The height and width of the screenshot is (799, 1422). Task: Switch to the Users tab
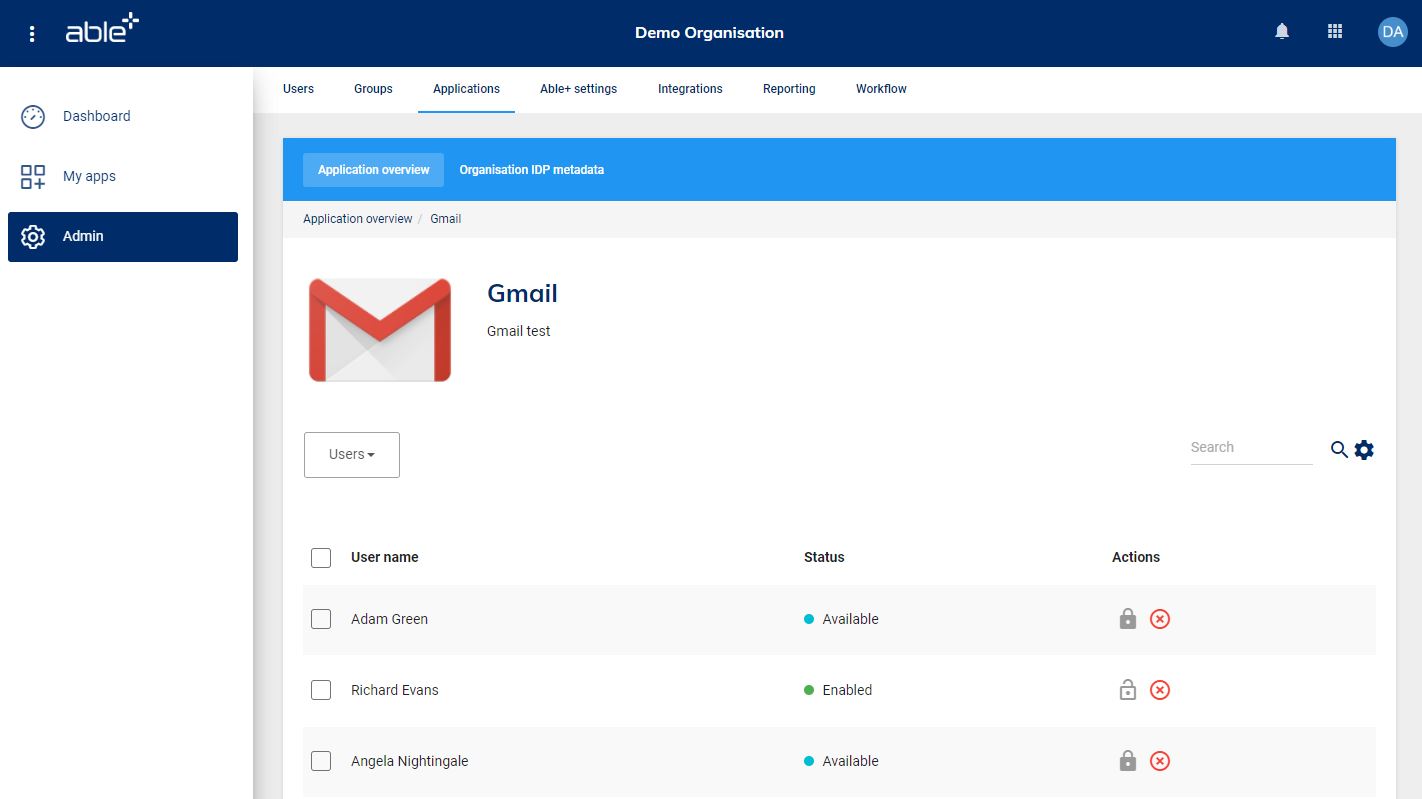(298, 89)
